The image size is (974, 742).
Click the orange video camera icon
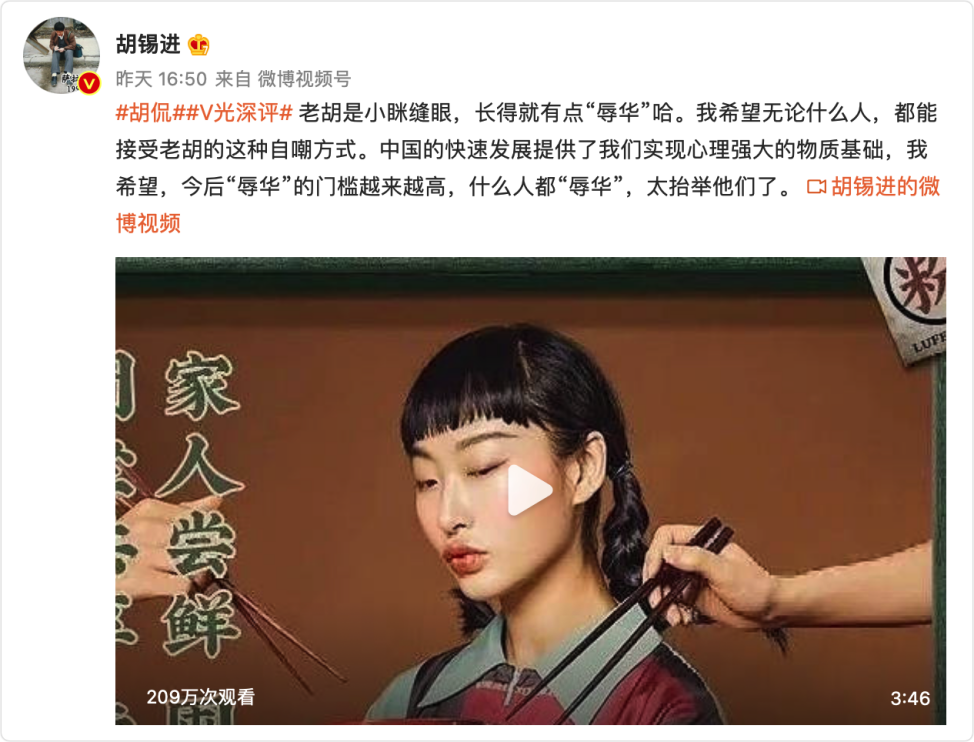coord(816,186)
